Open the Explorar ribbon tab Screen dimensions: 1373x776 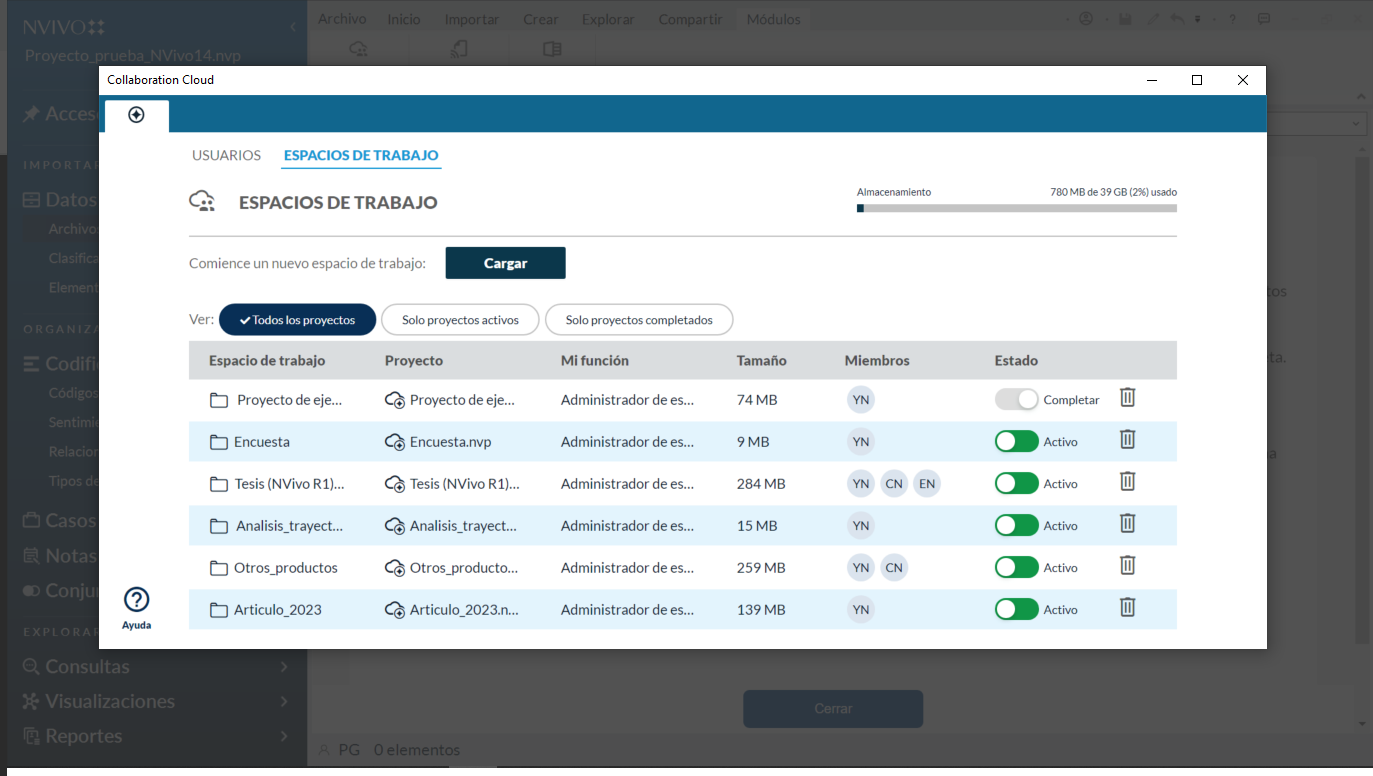click(x=608, y=19)
